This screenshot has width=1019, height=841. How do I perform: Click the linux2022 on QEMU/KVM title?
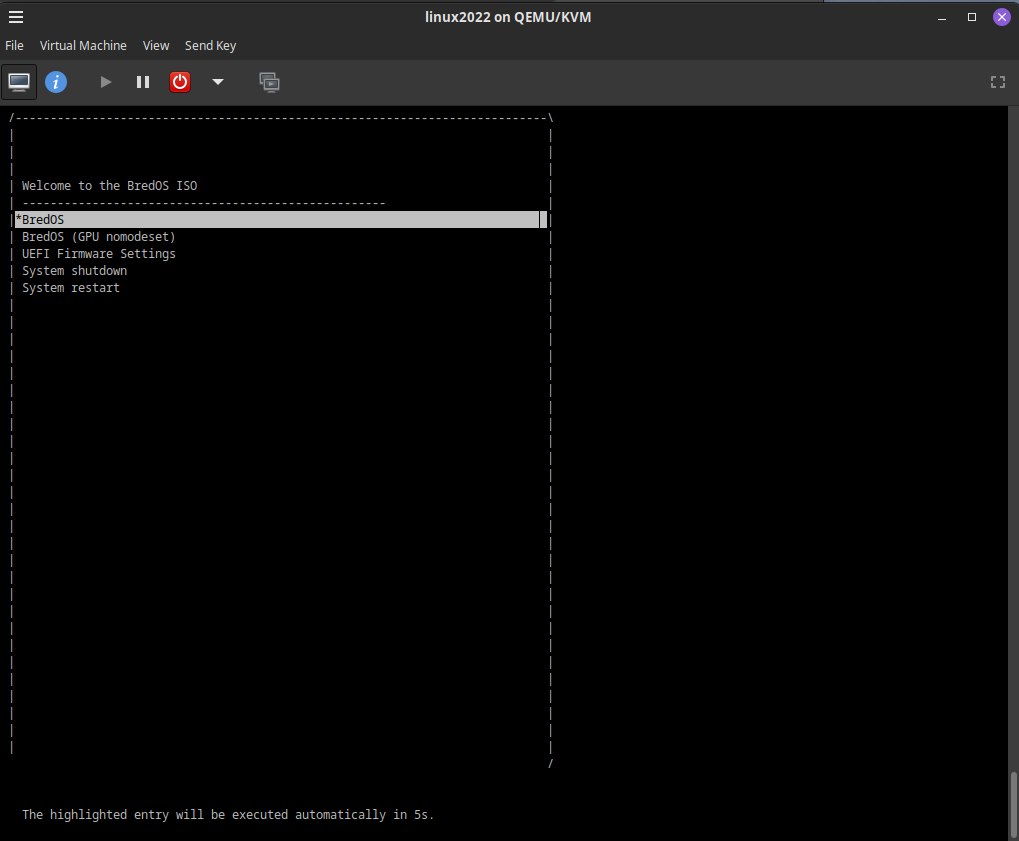point(508,18)
